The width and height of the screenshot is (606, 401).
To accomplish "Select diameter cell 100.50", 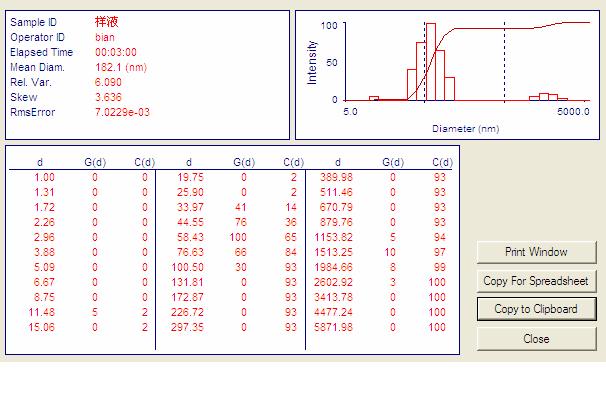I will point(187,267).
